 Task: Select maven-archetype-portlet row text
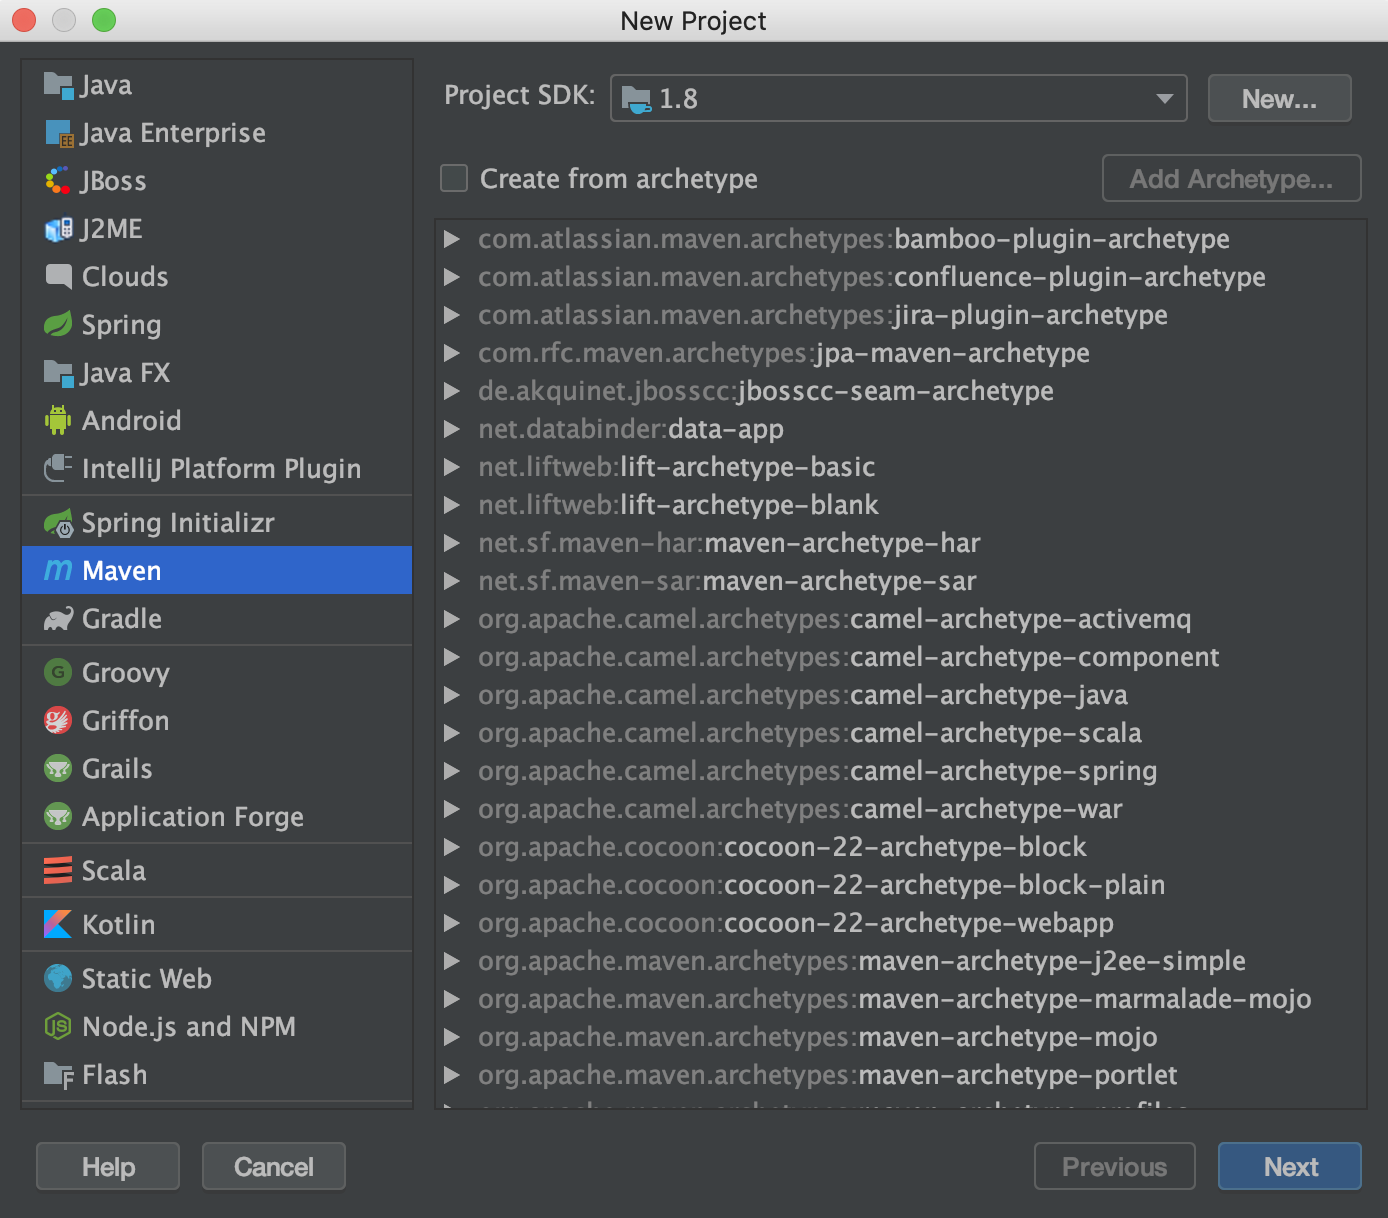click(828, 1075)
